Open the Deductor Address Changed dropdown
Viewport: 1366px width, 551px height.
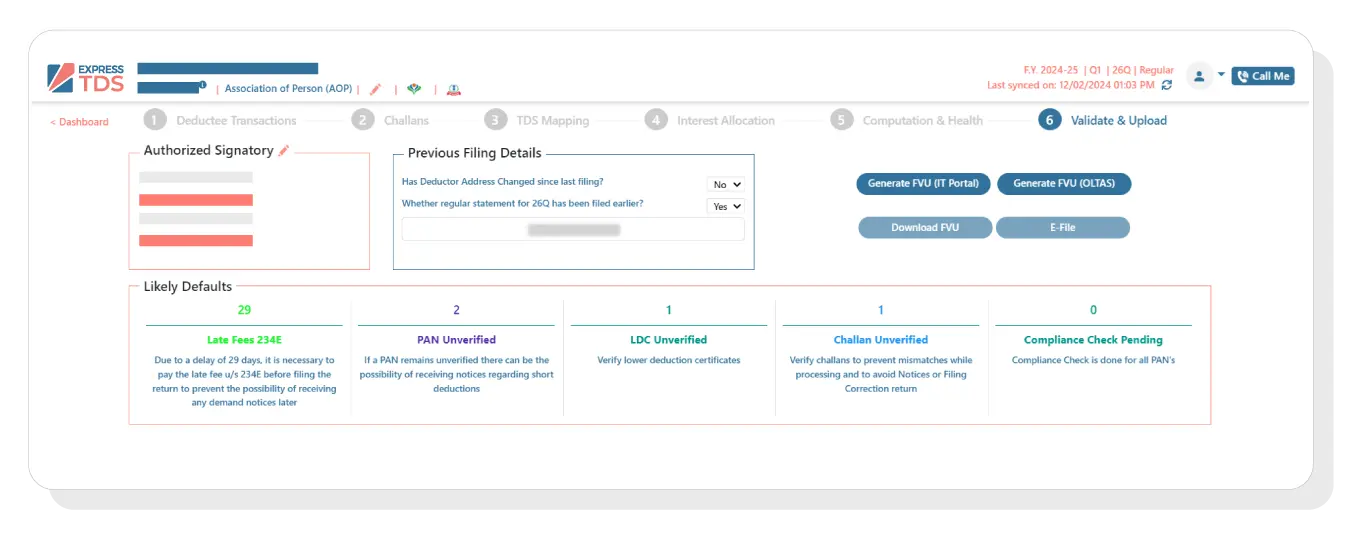pyautogui.click(x=726, y=184)
